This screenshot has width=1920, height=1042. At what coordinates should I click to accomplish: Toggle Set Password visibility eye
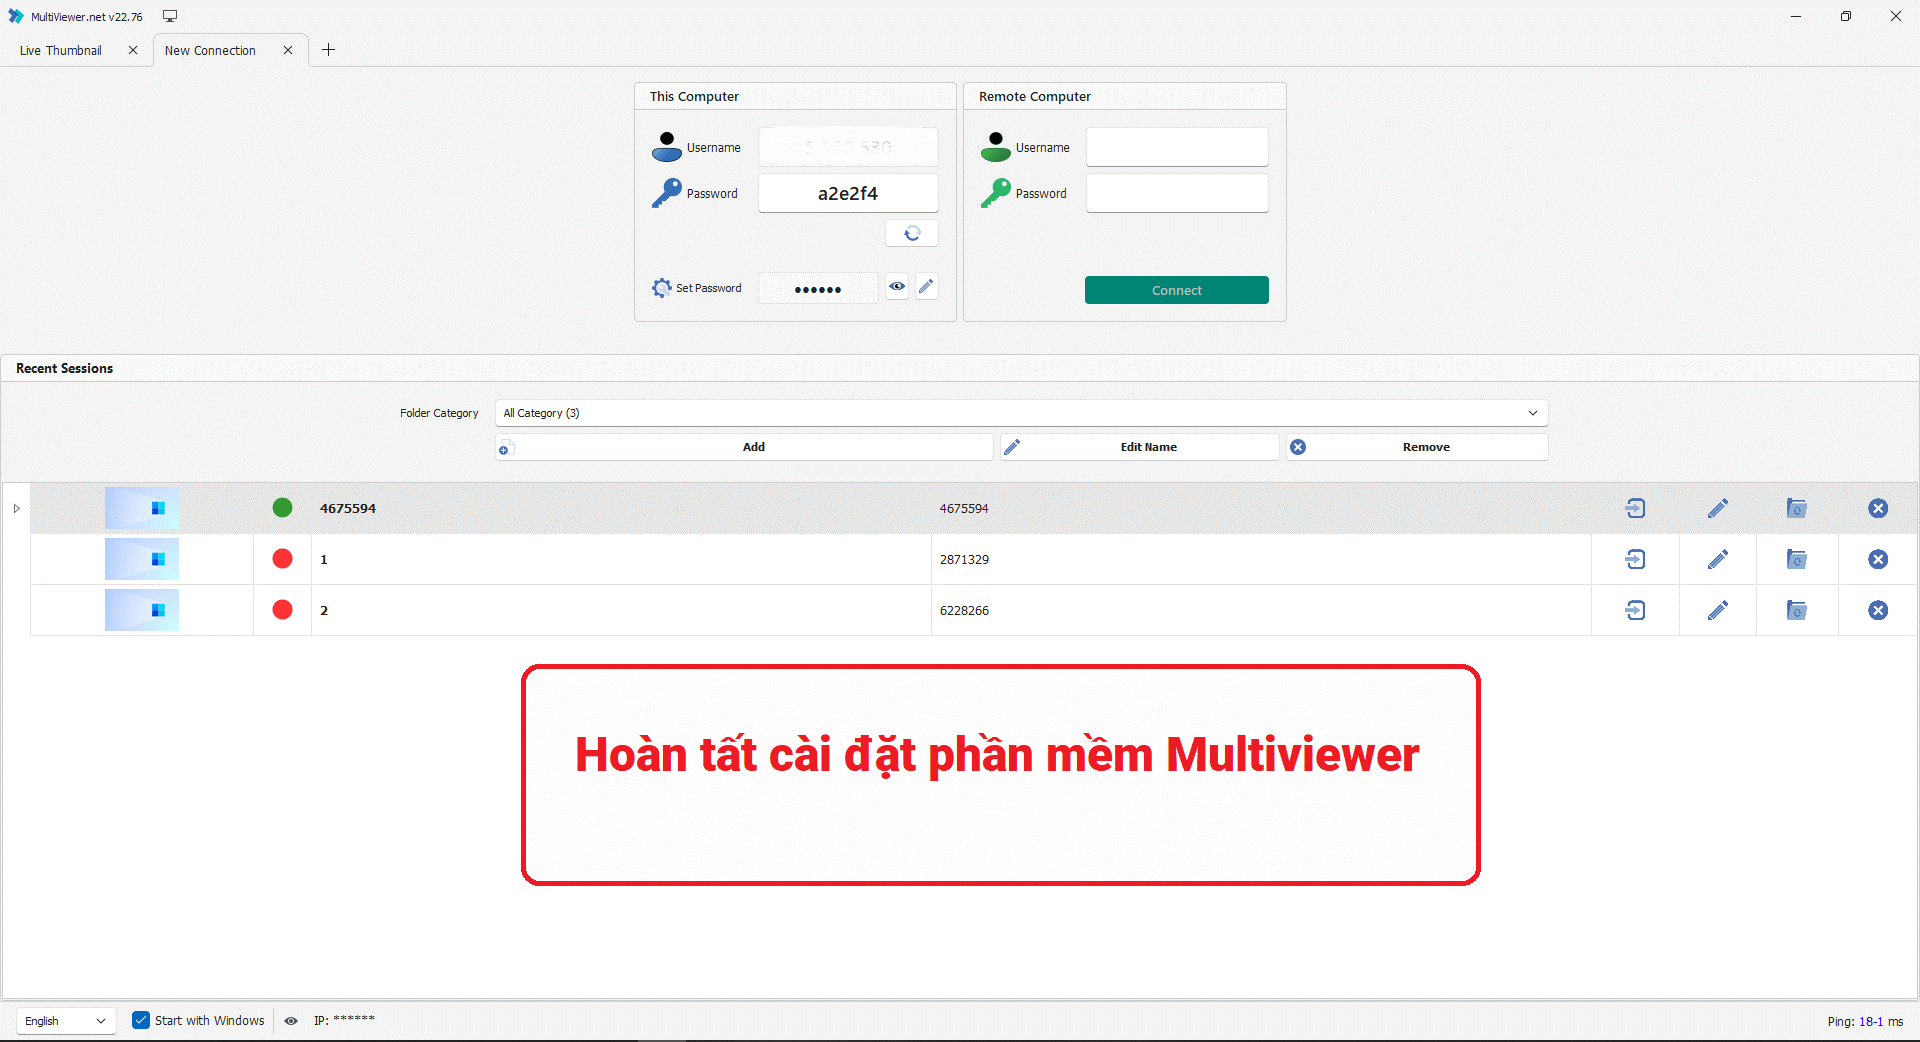(897, 287)
